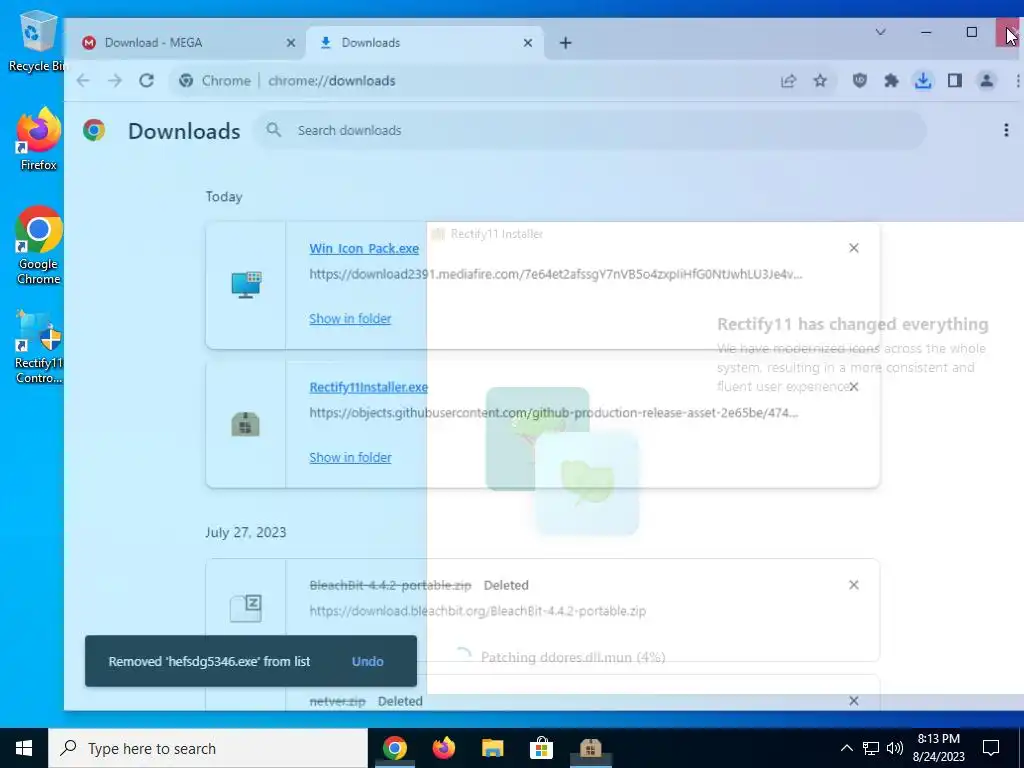Undo removal of hefsdg5346.exe
1024x768 pixels.
[x=368, y=662]
